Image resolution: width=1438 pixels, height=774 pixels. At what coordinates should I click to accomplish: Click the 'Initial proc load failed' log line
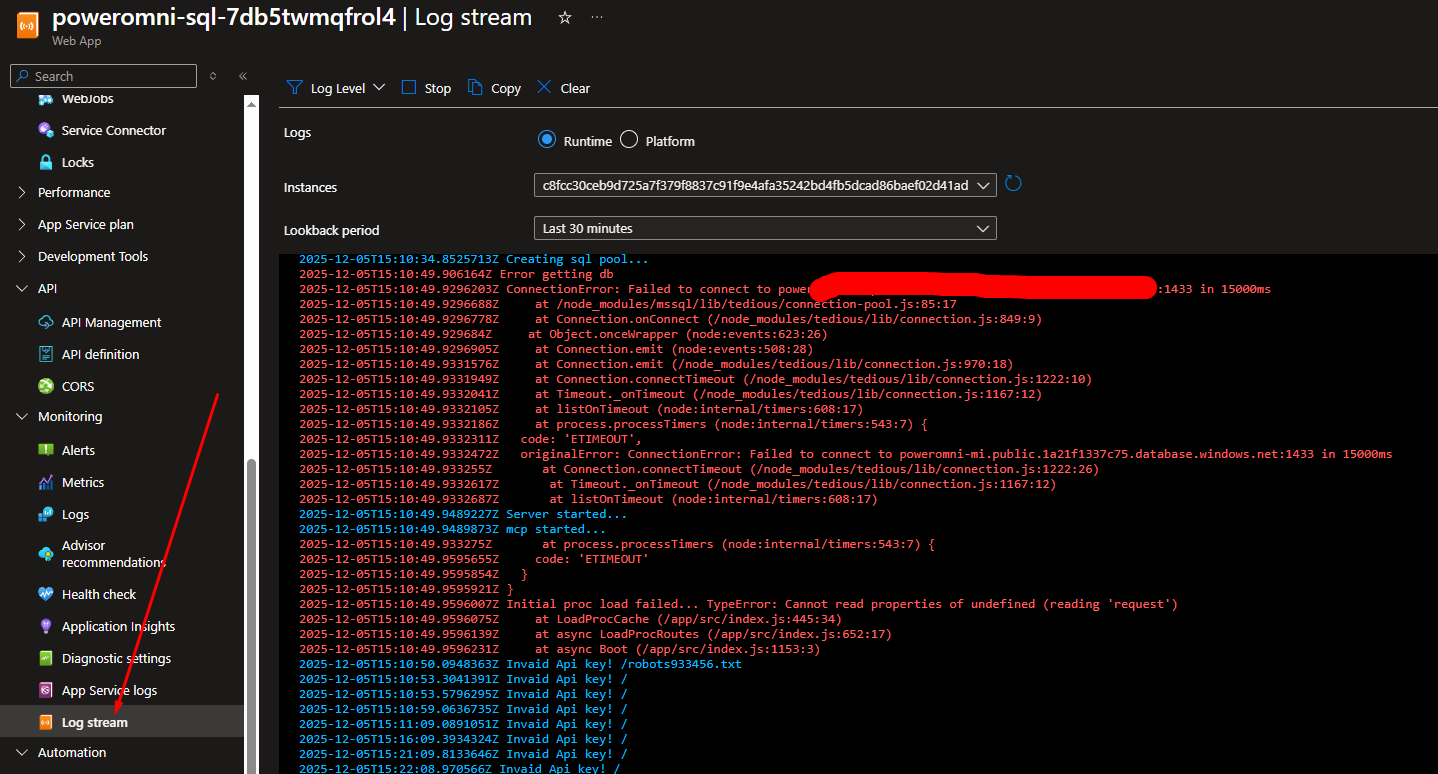tap(738, 604)
